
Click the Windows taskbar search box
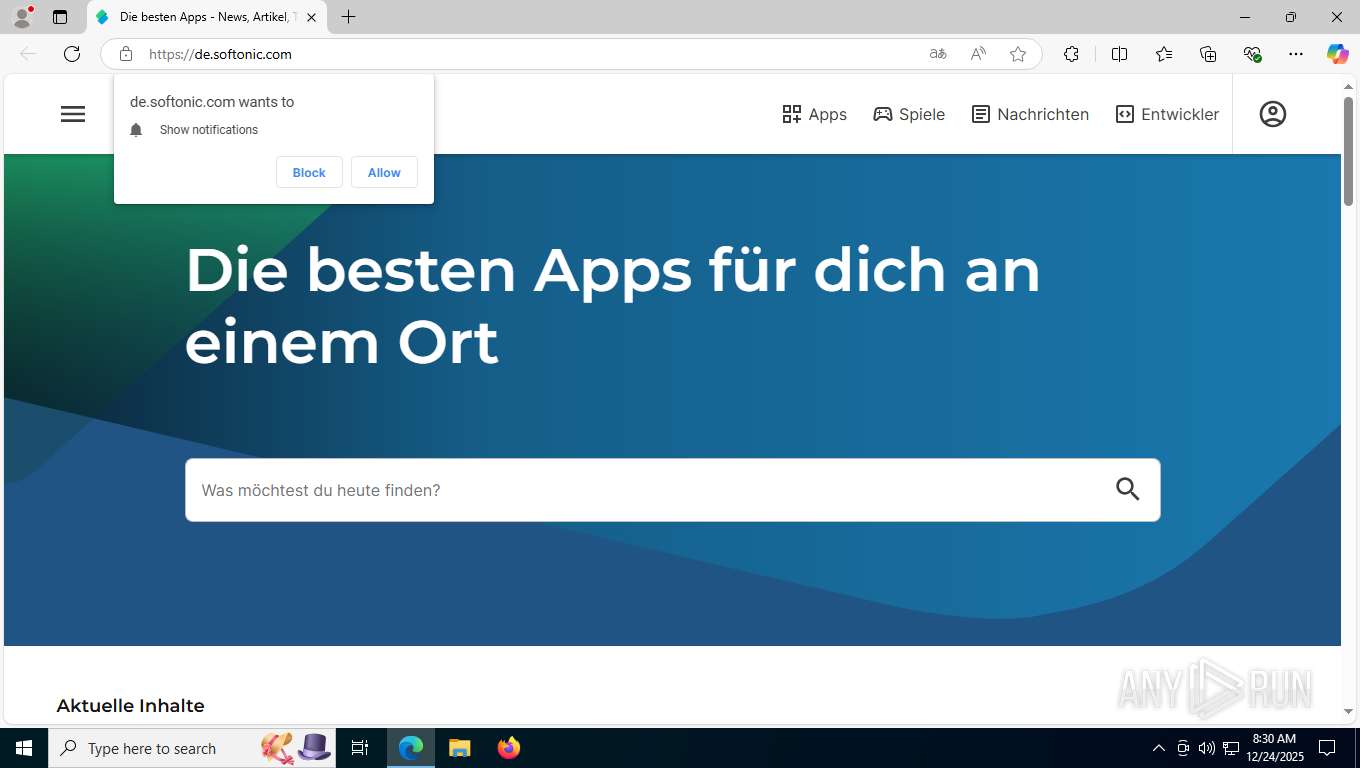192,748
